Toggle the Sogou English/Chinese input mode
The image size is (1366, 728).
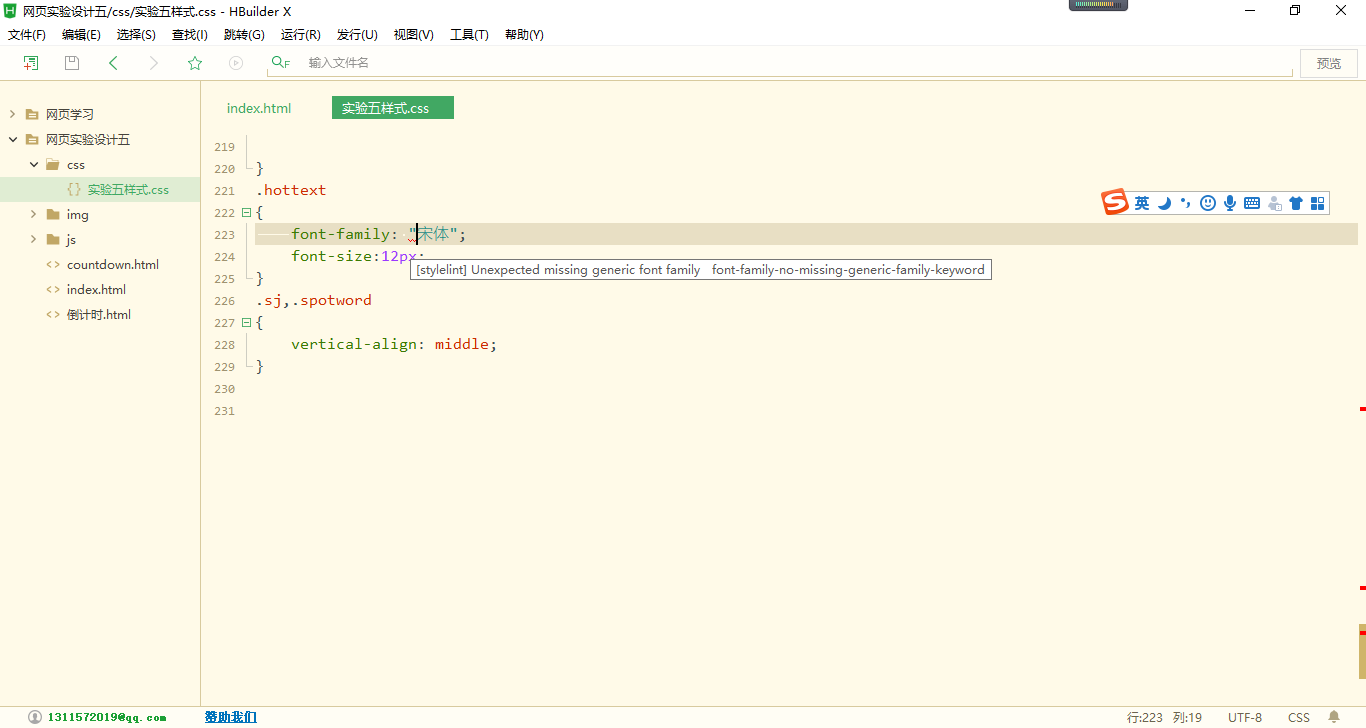[1142, 203]
